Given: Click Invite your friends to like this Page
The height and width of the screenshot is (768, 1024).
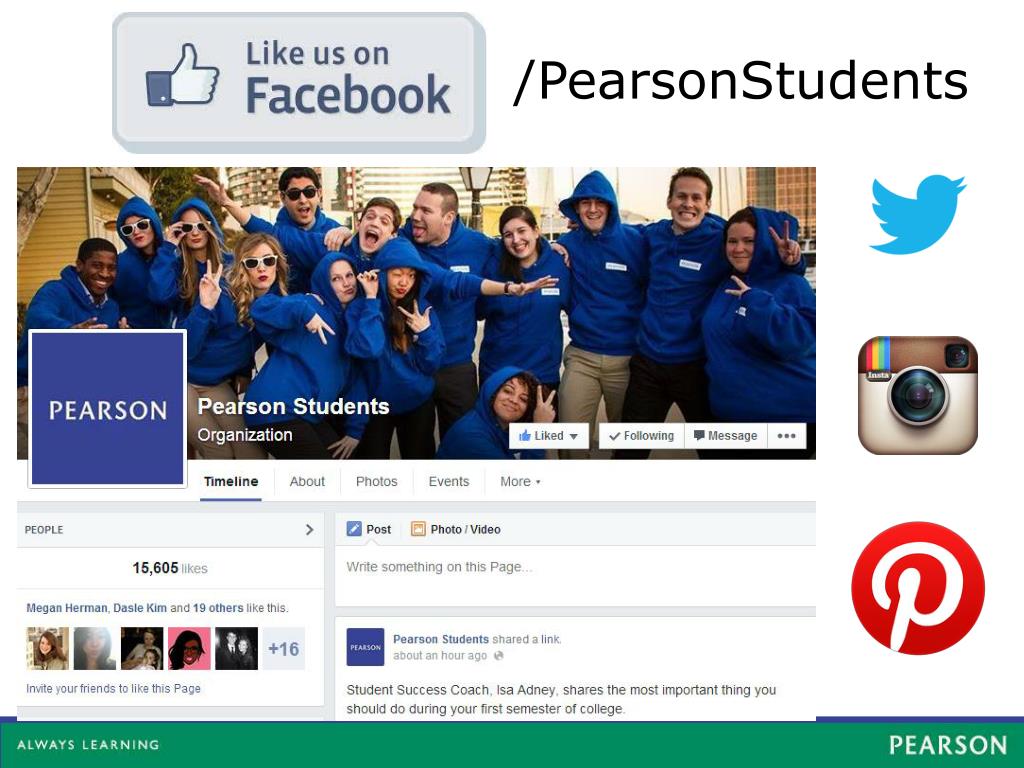Looking at the screenshot, I should pyautogui.click(x=113, y=688).
